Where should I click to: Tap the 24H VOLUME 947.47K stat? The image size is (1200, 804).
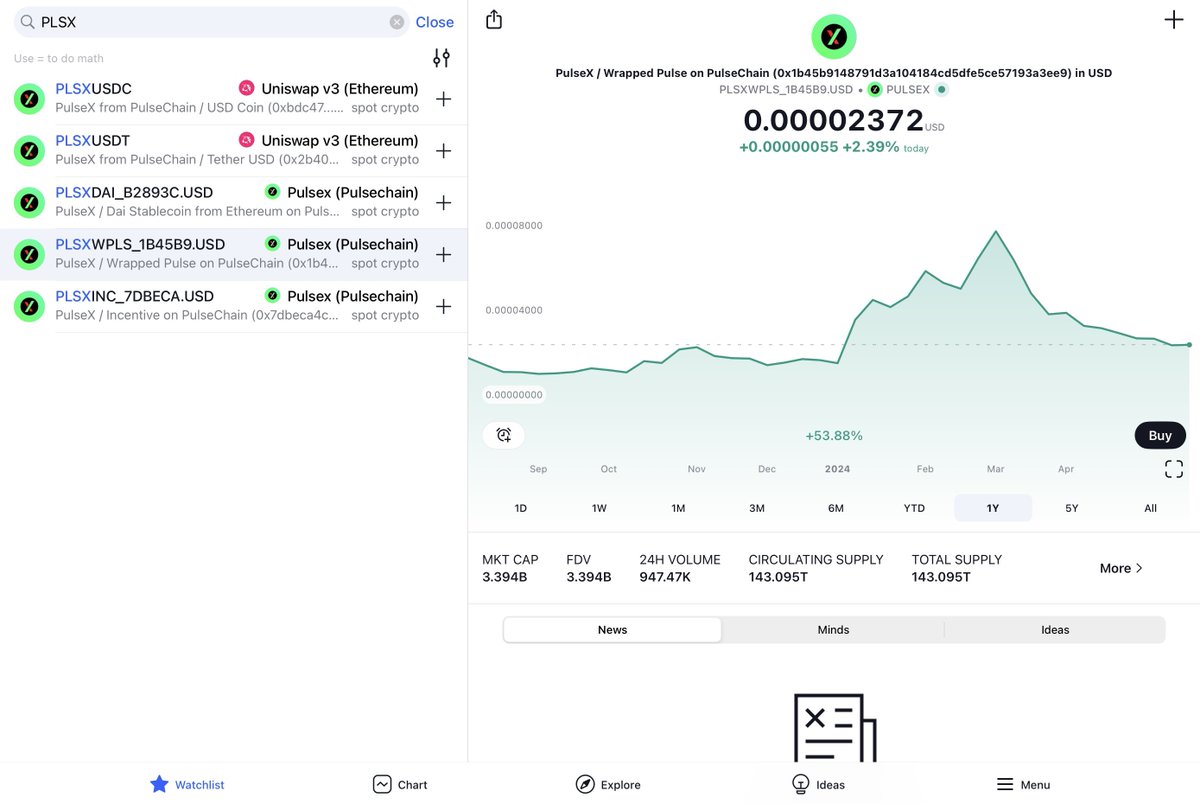680,568
